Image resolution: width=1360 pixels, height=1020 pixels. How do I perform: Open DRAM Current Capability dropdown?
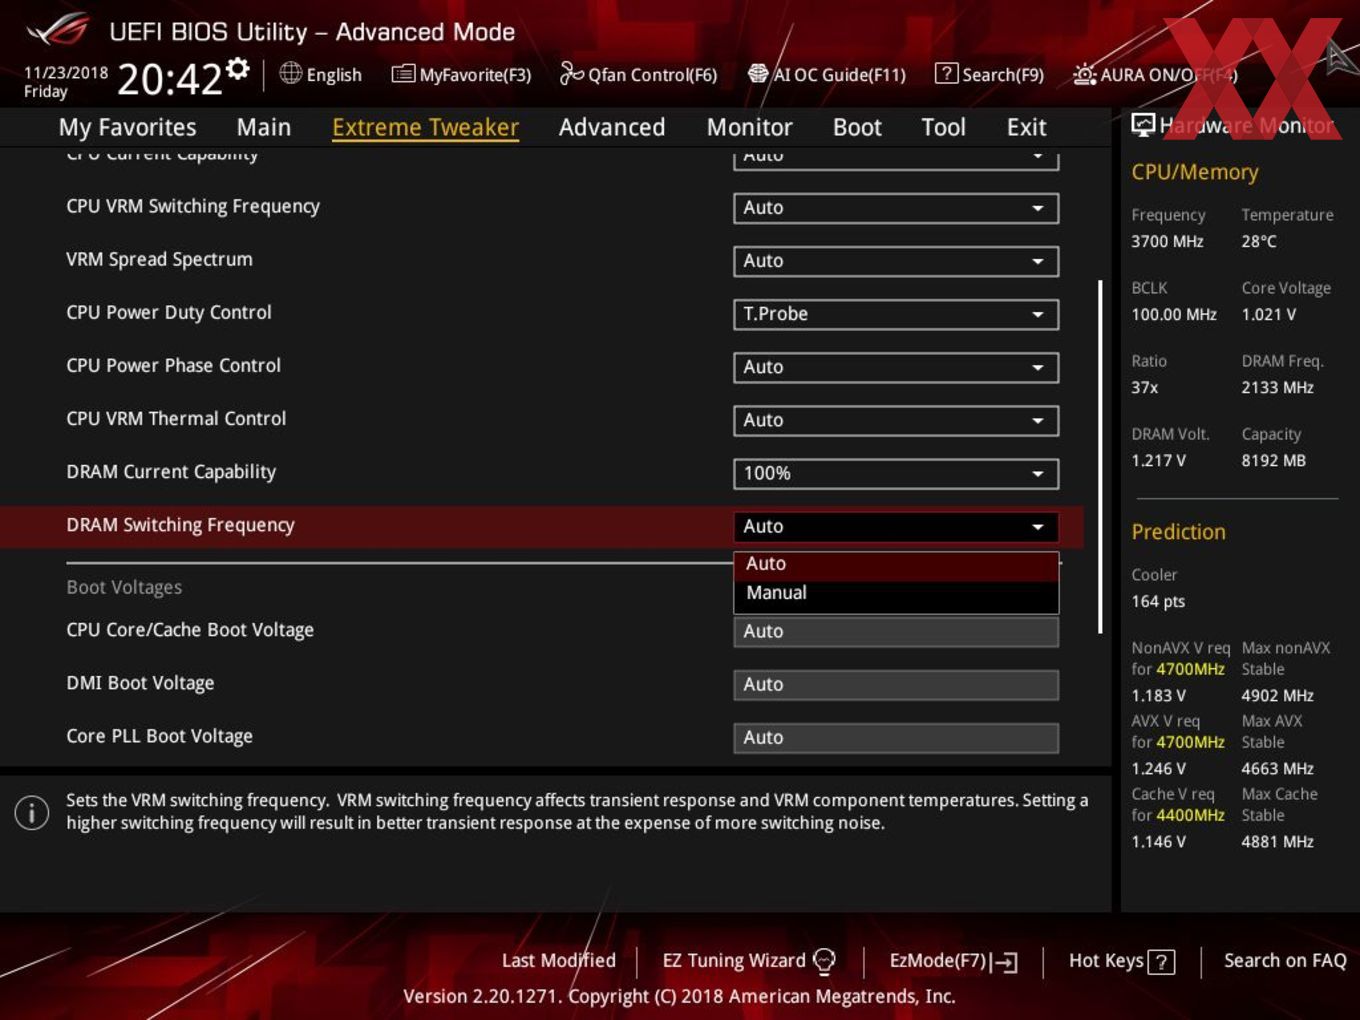pos(896,473)
